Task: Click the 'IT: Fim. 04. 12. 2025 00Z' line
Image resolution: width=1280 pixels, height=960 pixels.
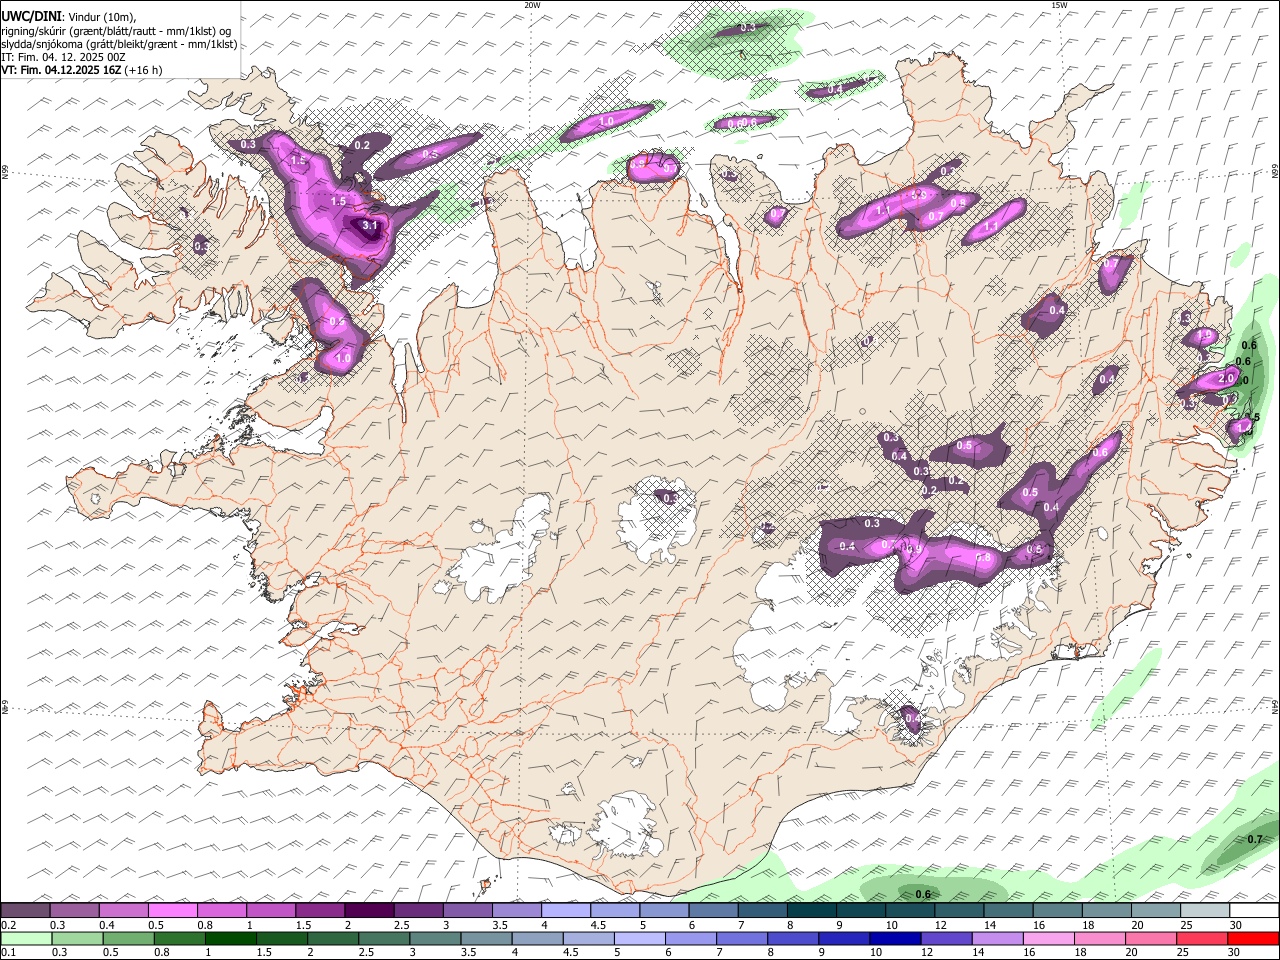Action: pyautogui.click(x=63, y=57)
